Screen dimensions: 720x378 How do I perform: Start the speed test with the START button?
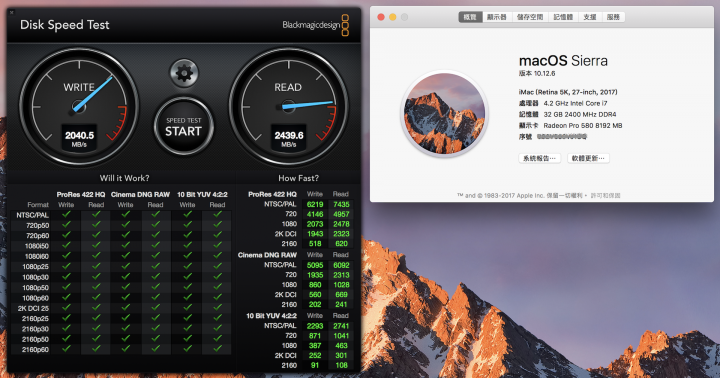pyautogui.click(x=184, y=127)
